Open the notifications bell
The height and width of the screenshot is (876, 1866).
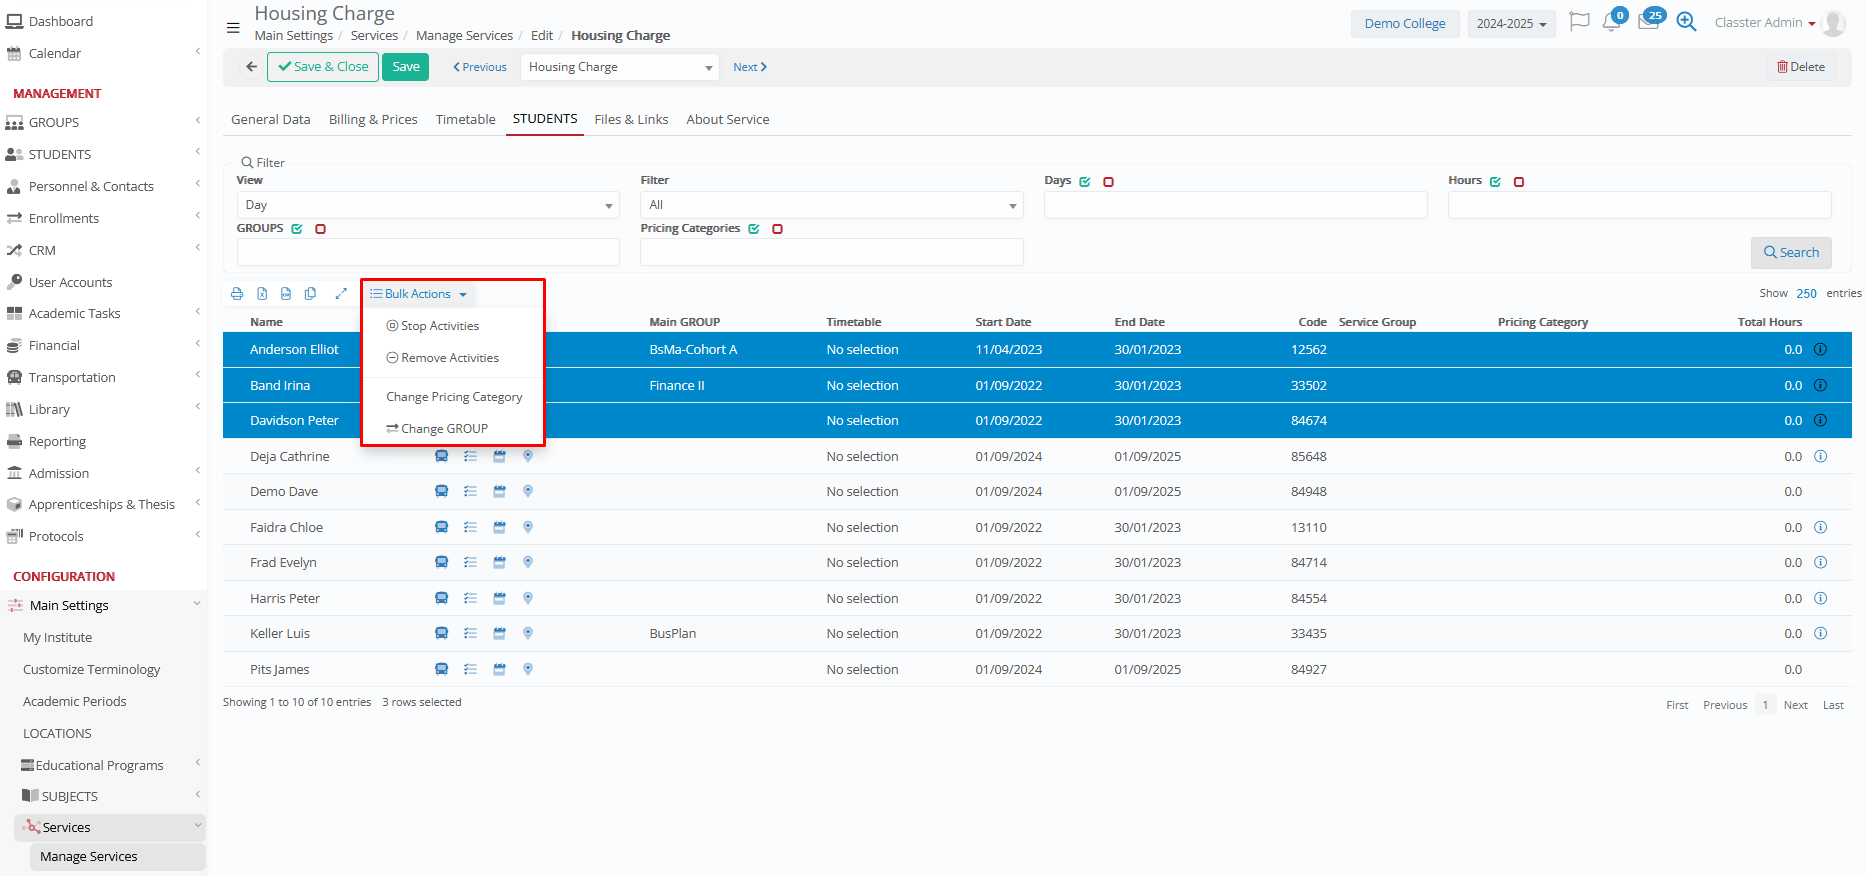coord(1611,23)
